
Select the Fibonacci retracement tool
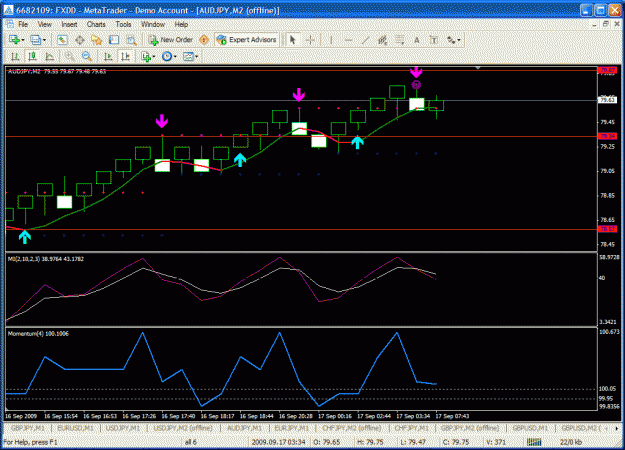(x=399, y=40)
